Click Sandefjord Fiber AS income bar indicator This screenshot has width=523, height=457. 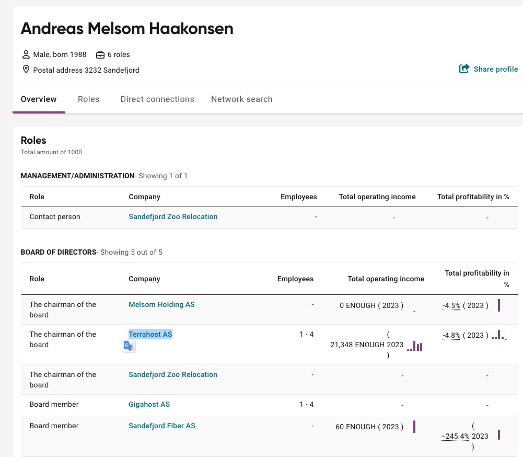pyautogui.click(x=414, y=426)
